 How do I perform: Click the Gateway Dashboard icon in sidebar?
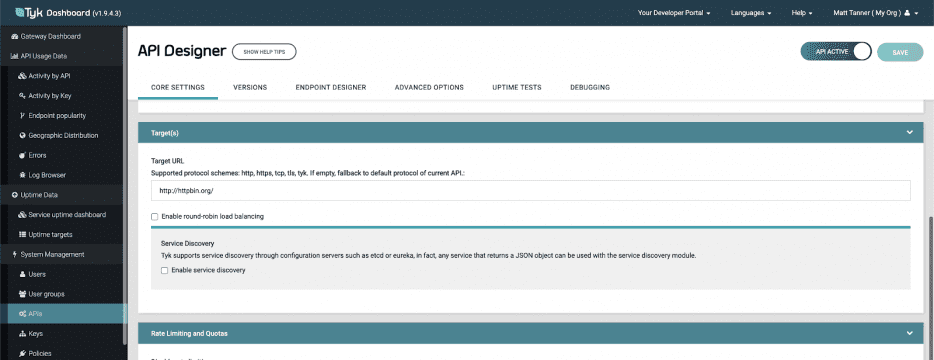tap(15, 36)
